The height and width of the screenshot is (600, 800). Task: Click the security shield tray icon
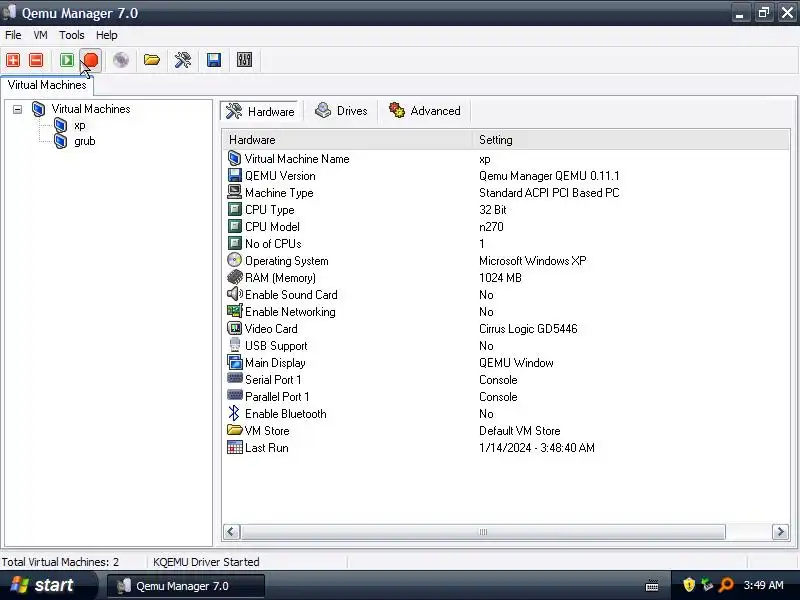tap(689, 585)
